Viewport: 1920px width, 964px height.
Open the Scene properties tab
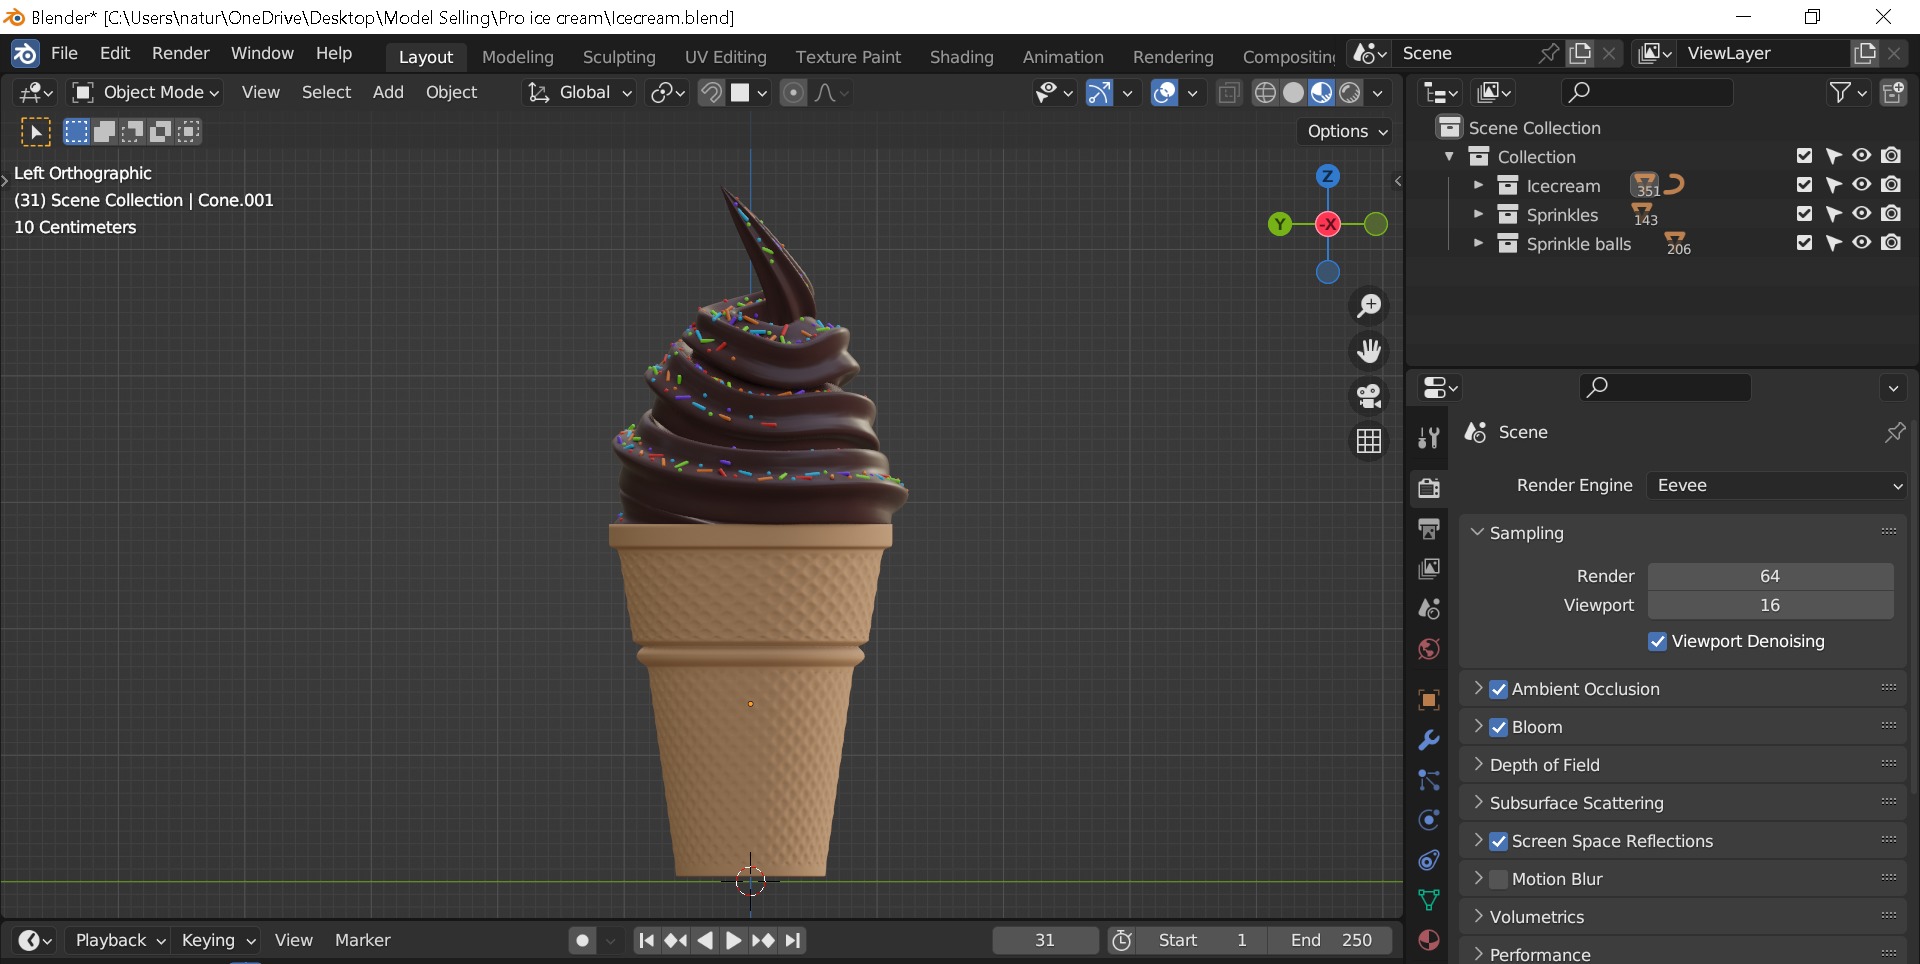[x=1429, y=608]
